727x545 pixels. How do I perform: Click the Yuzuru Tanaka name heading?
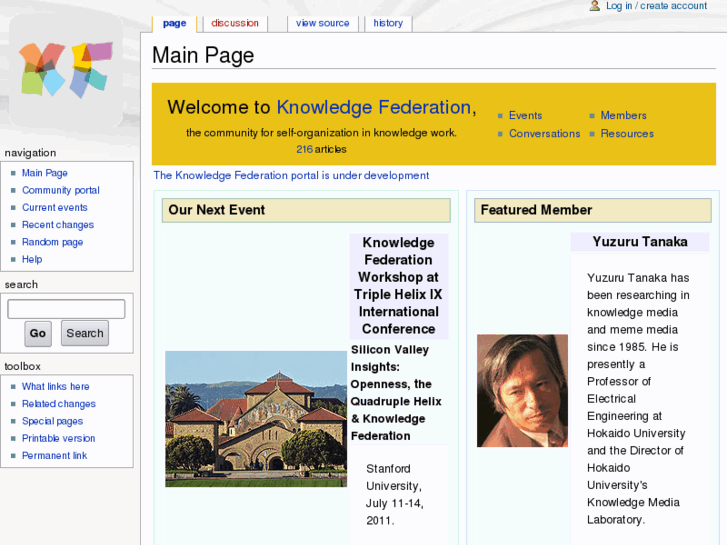(640, 242)
